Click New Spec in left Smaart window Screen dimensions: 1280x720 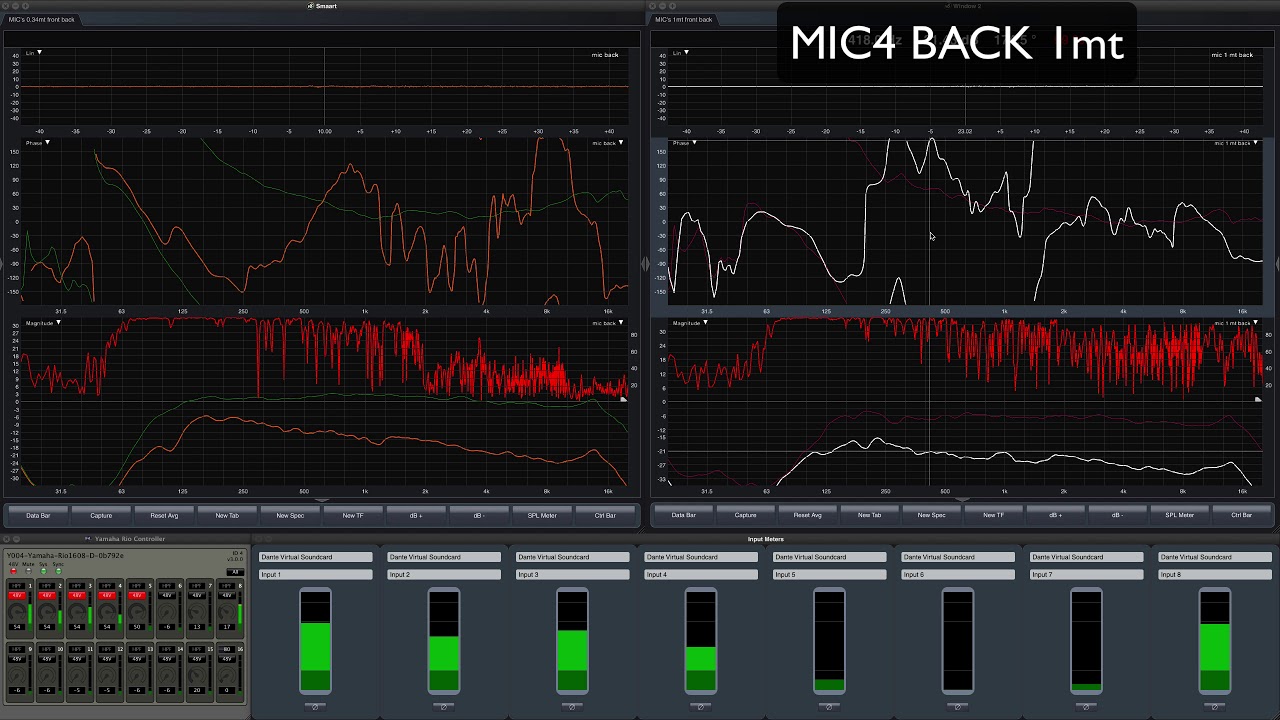[x=290, y=515]
